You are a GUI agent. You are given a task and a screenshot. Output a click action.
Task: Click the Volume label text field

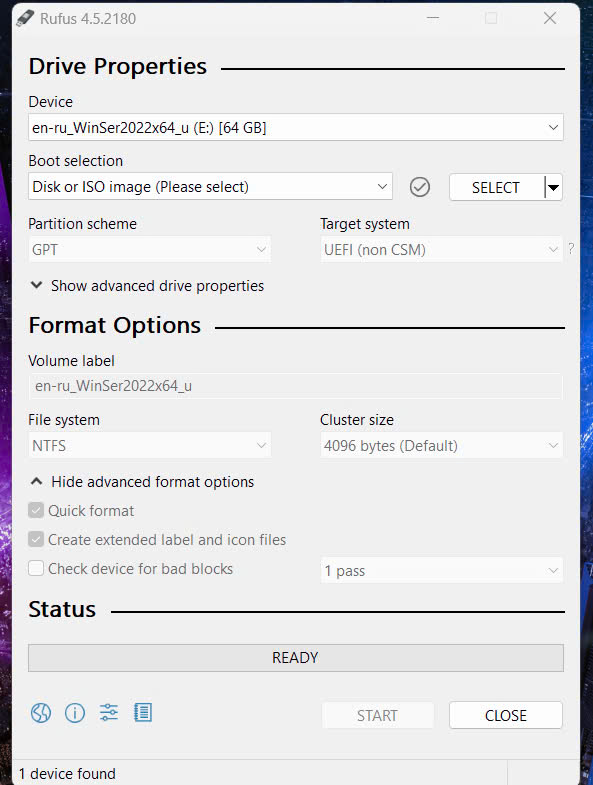tap(295, 386)
